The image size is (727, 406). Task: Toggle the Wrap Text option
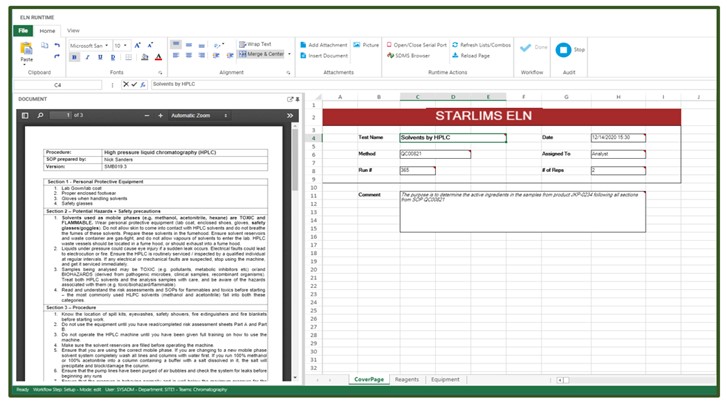[x=255, y=44]
